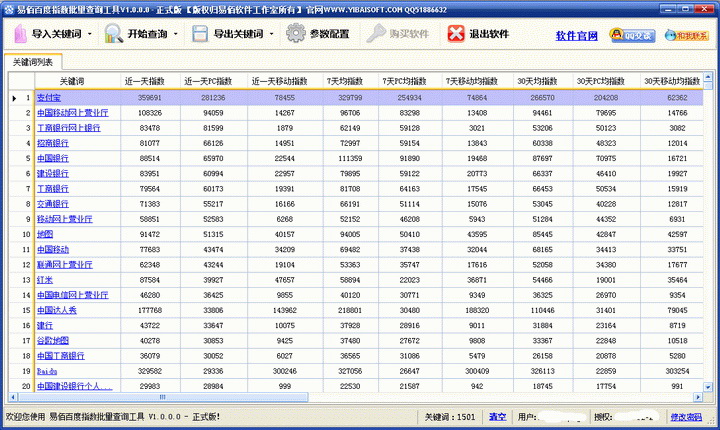Click cell value 359691 in 支付宝 row
The width and height of the screenshot is (720, 430).
[x=150, y=98]
